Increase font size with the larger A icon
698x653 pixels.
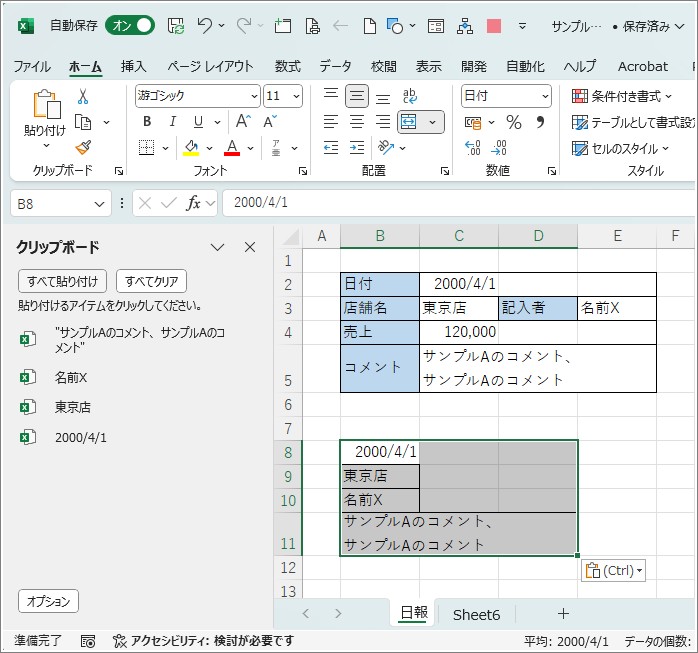(x=243, y=122)
